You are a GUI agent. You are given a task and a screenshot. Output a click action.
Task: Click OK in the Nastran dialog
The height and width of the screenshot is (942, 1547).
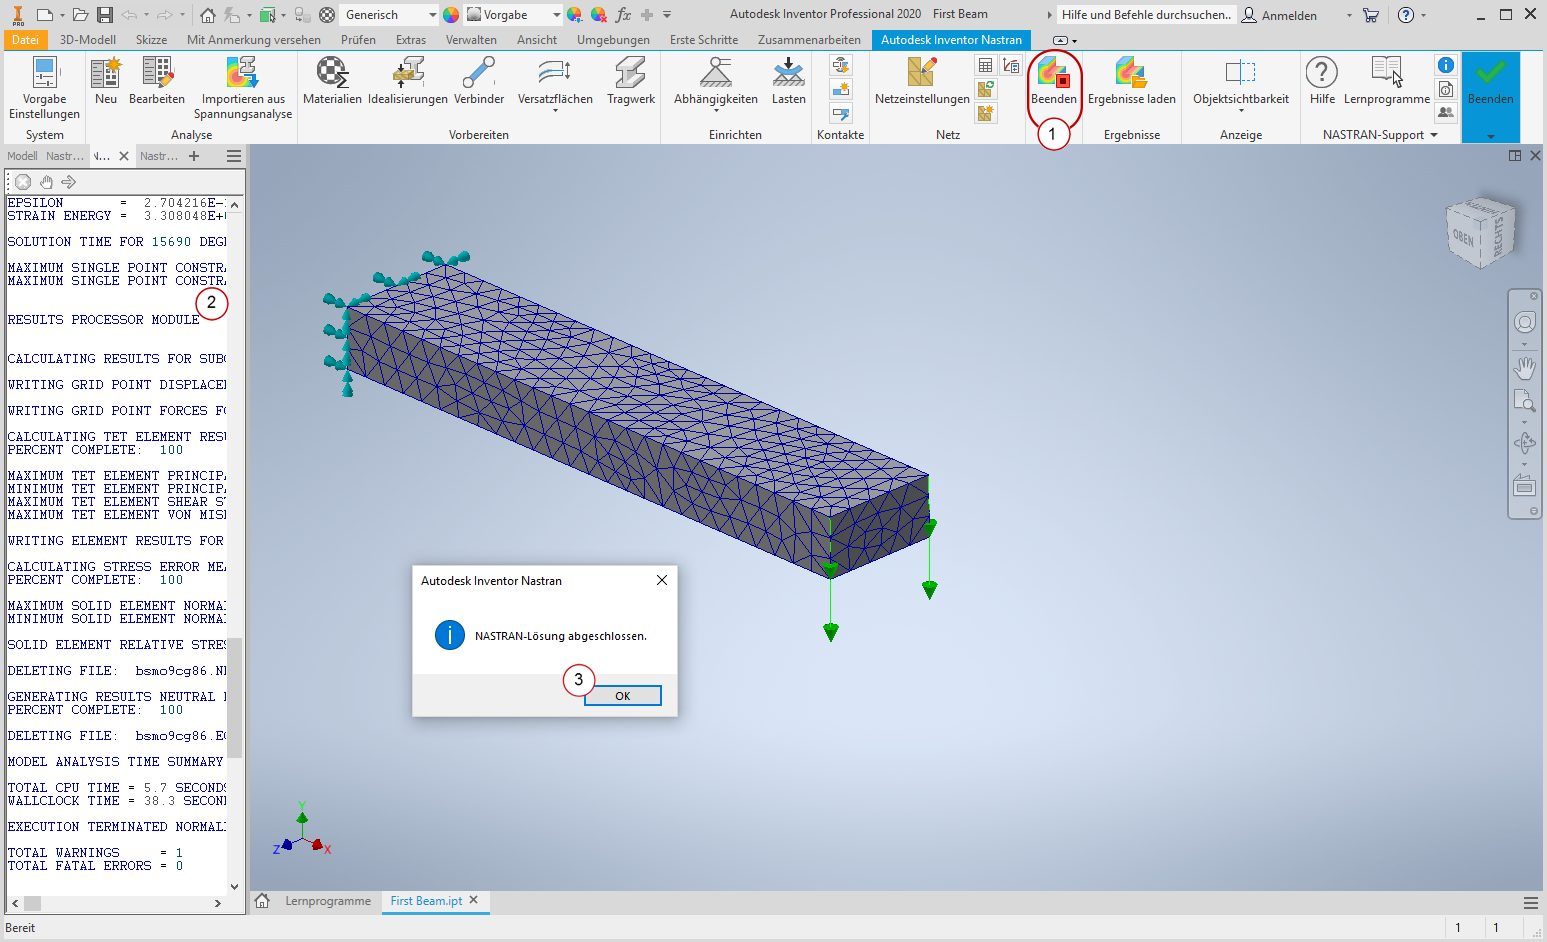point(622,696)
